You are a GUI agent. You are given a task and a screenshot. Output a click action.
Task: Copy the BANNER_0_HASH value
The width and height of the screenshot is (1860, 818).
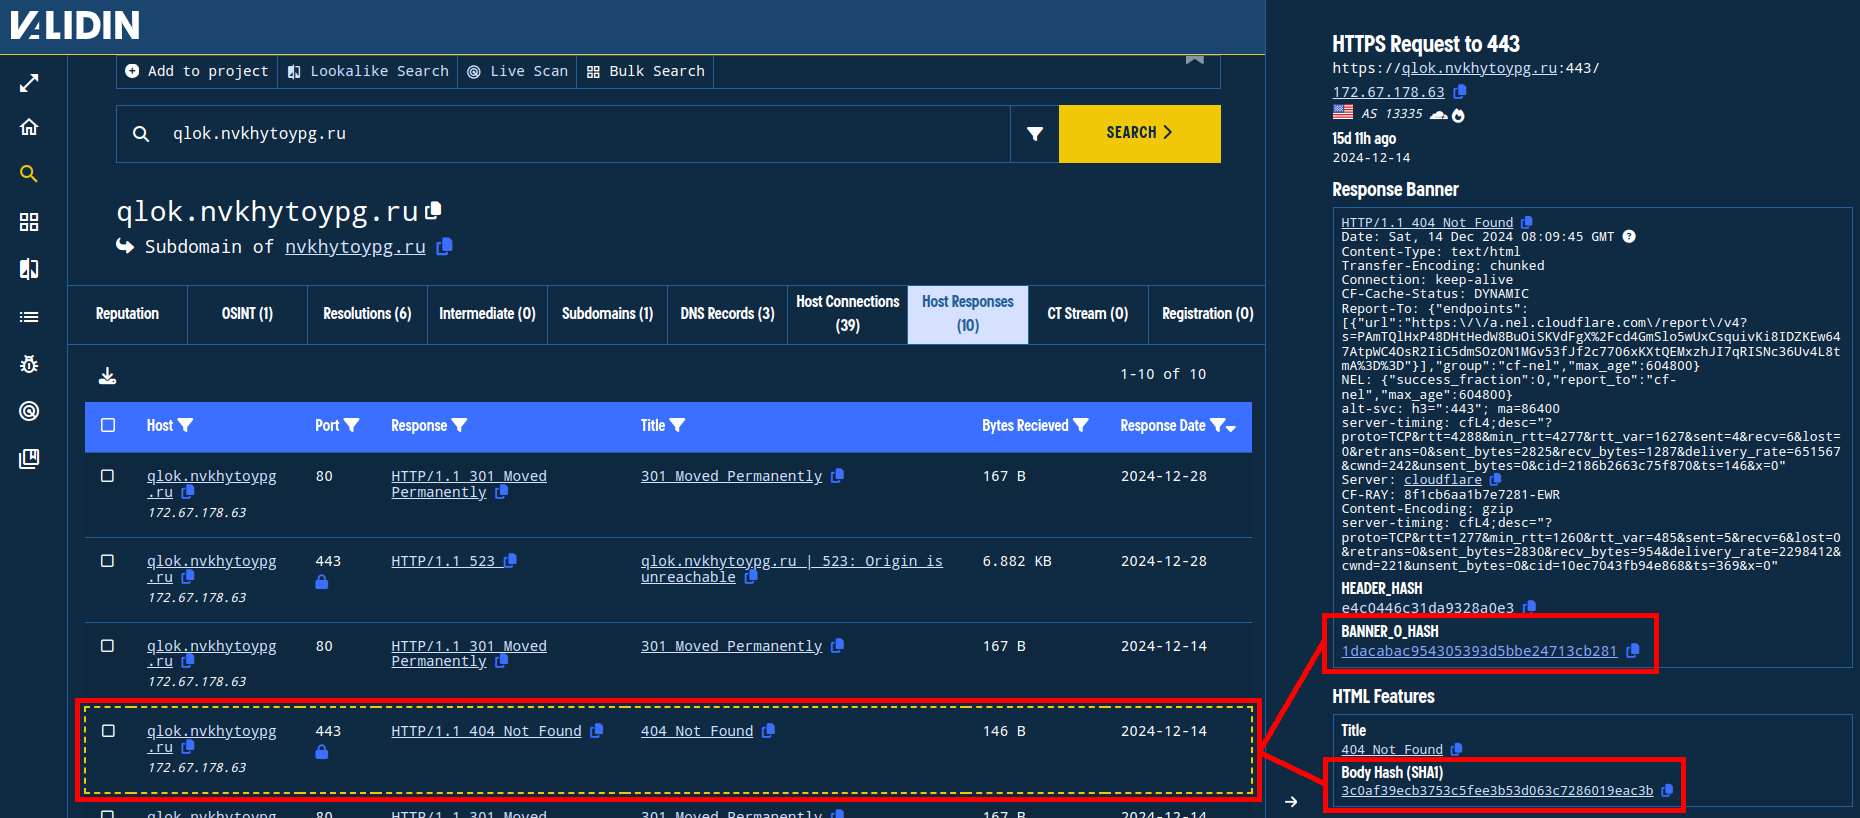click(1632, 651)
